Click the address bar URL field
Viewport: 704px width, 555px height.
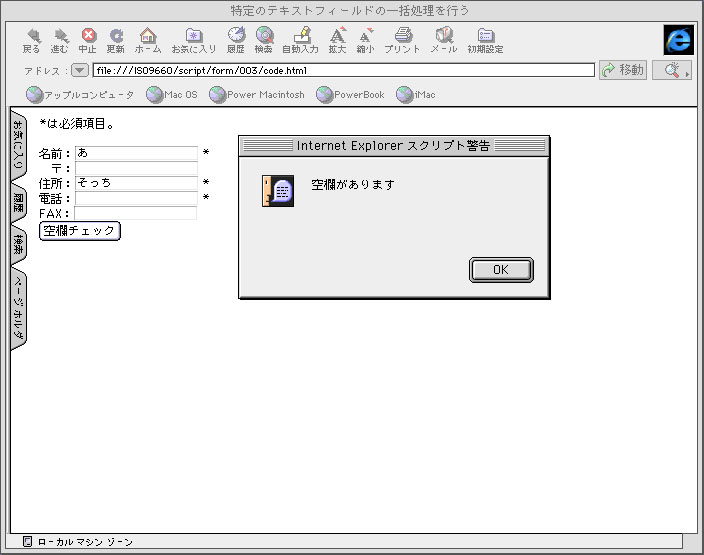coord(343,70)
